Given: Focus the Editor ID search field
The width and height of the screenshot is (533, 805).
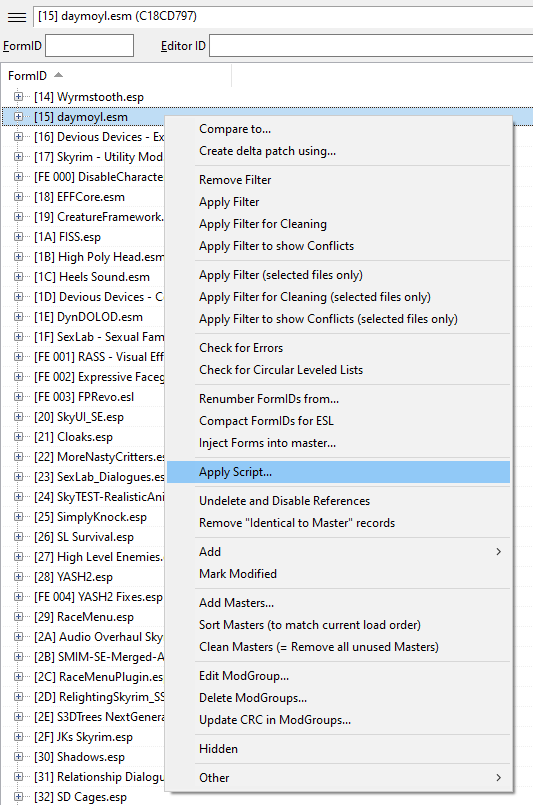Looking at the screenshot, I should [371, 46].
